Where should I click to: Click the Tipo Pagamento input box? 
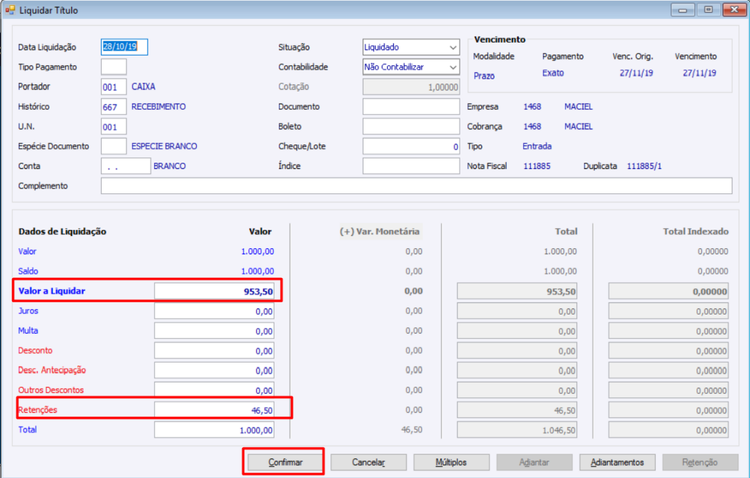click(114, 67)
